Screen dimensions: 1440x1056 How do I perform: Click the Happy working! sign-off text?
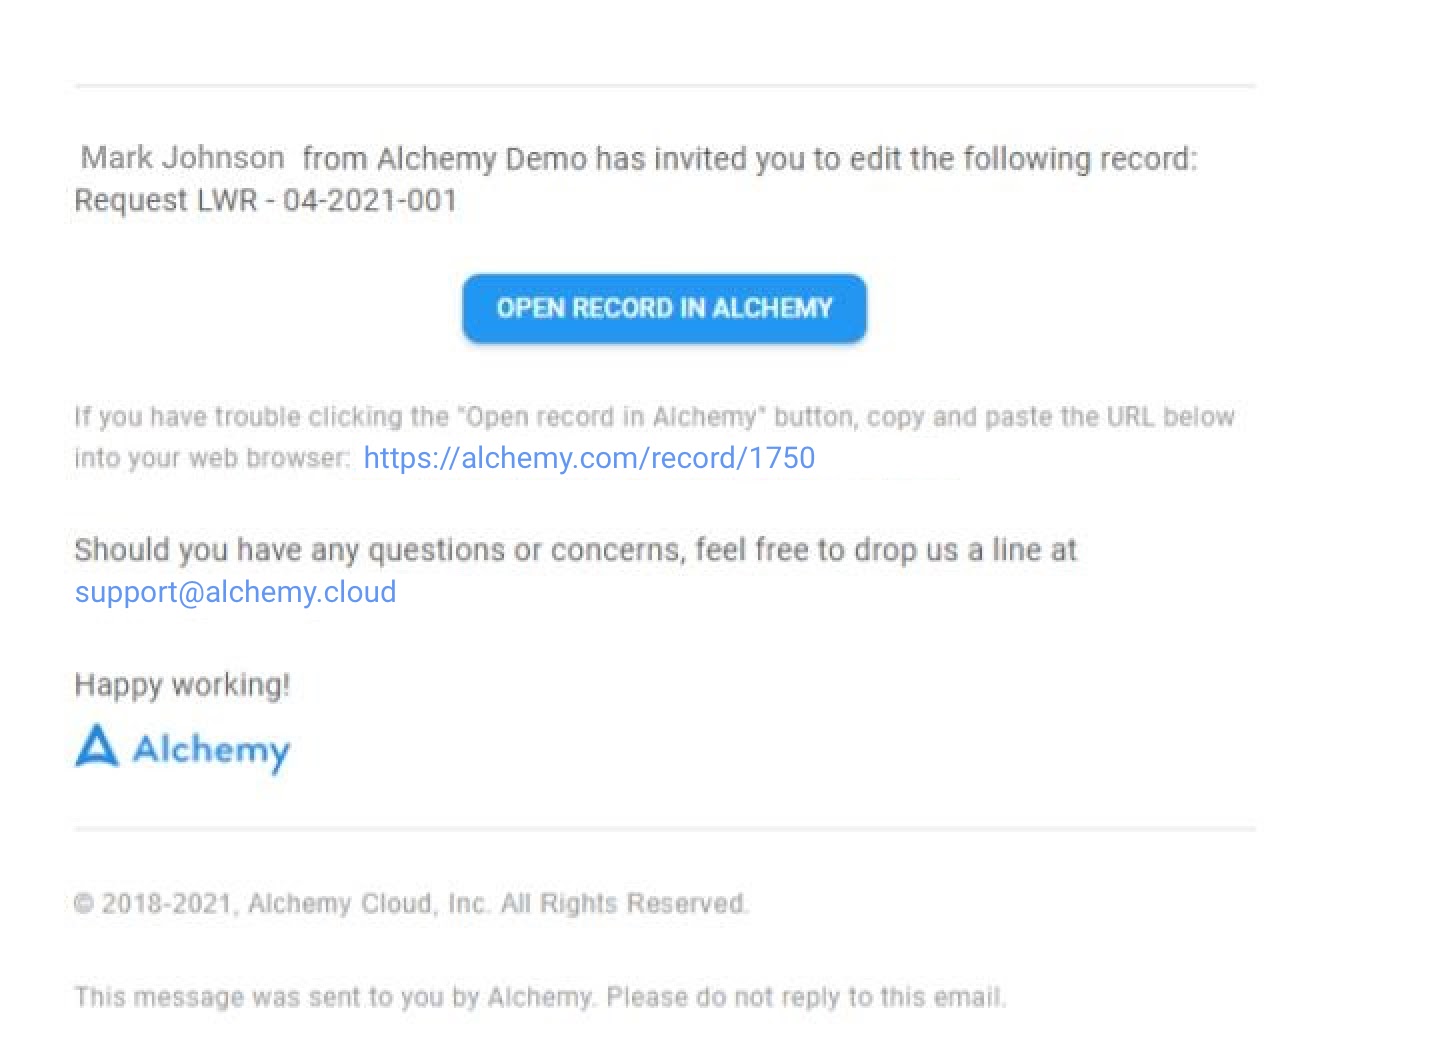point(182,685)
